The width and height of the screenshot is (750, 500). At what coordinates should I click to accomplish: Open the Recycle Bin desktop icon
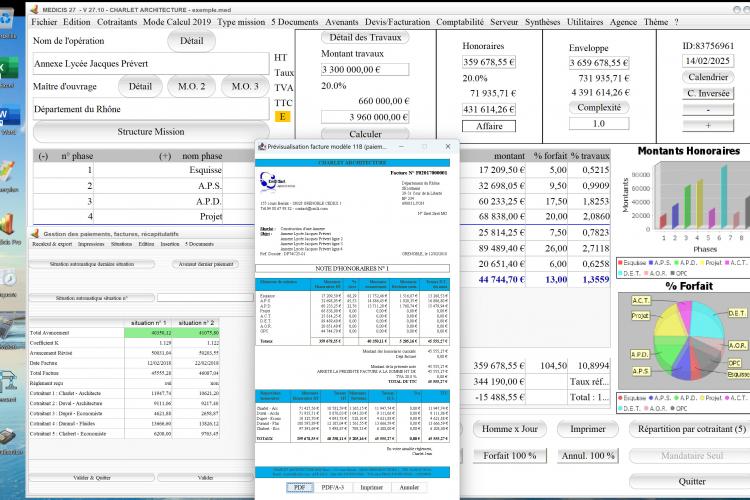(7, 20)
